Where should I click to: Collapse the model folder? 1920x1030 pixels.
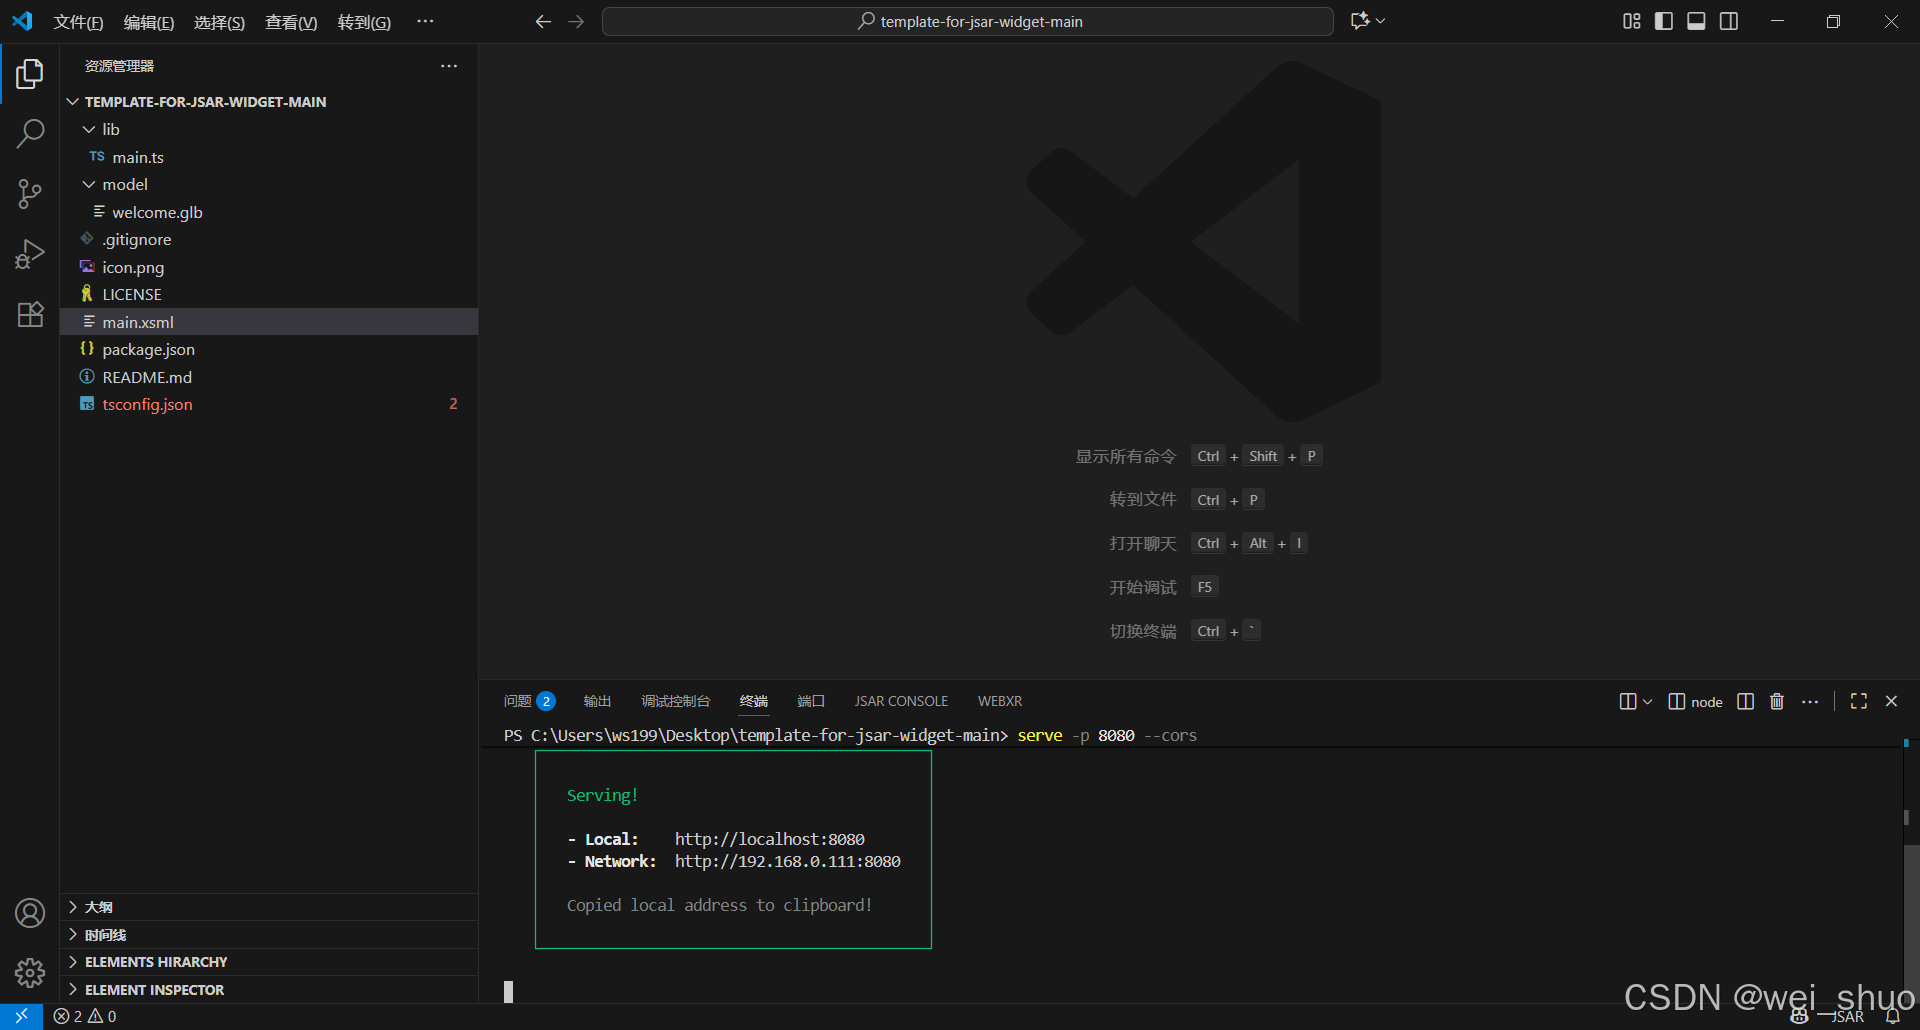(x=269, y=184)
